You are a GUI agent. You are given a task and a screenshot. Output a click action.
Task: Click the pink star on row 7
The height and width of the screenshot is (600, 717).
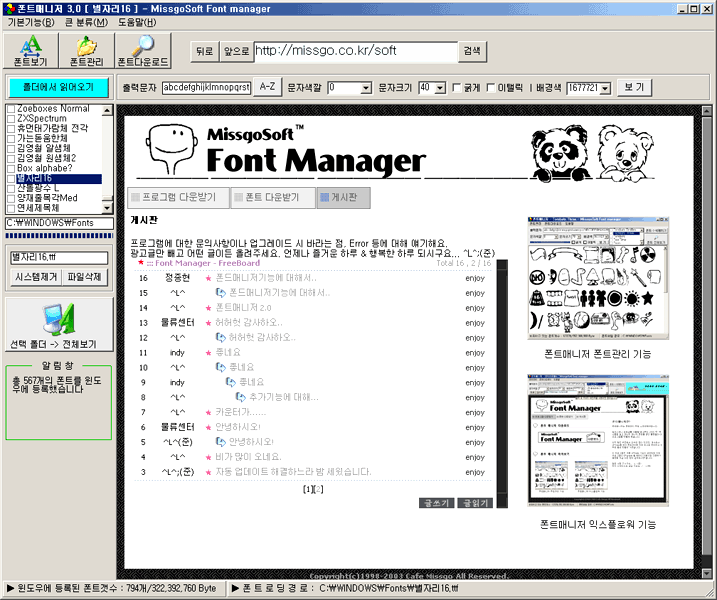(209, 412)
